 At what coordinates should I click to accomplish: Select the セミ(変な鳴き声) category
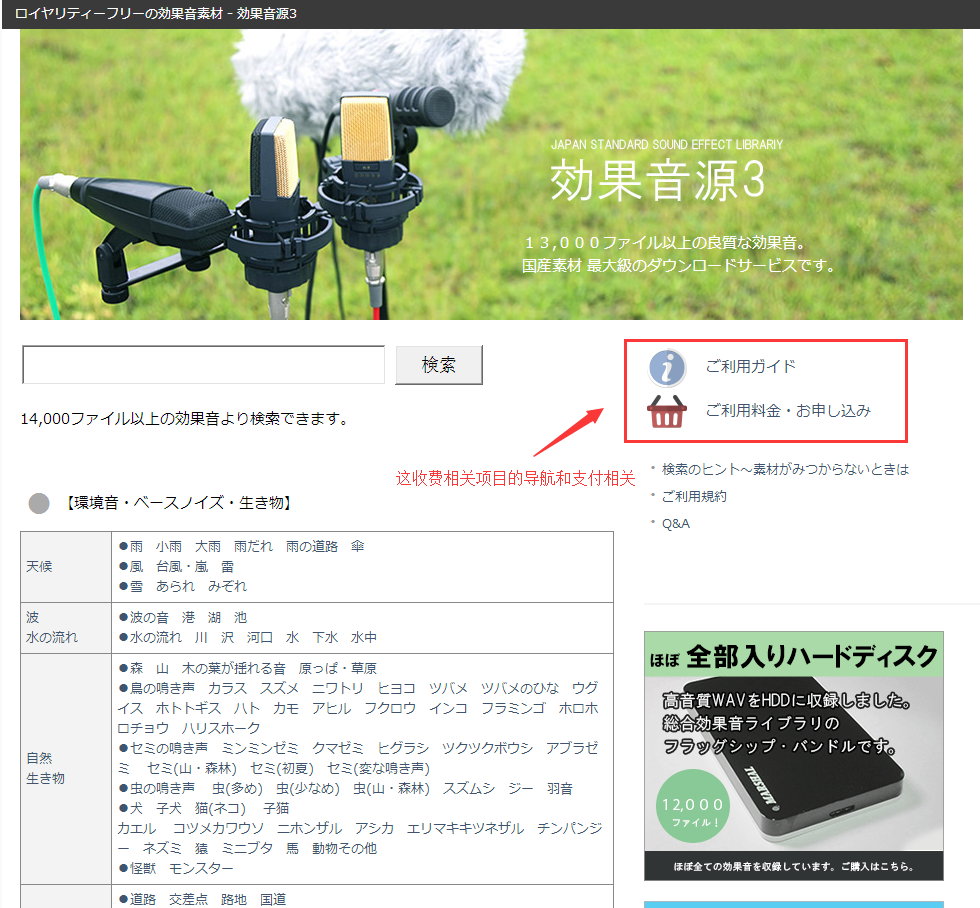(x=379, y=769)
